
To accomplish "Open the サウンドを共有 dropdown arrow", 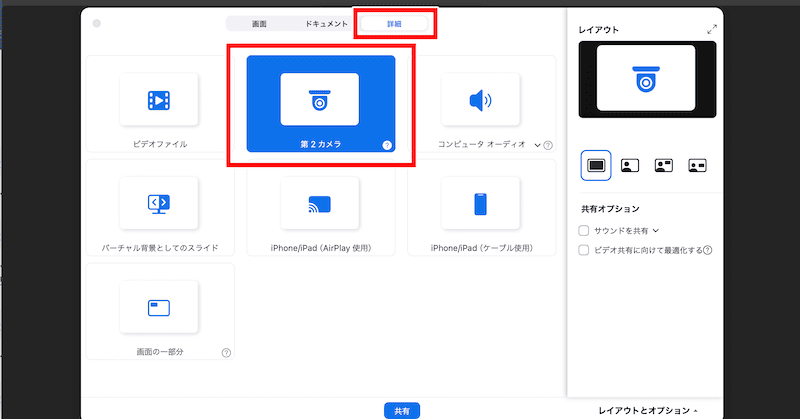I will point(656,230).
